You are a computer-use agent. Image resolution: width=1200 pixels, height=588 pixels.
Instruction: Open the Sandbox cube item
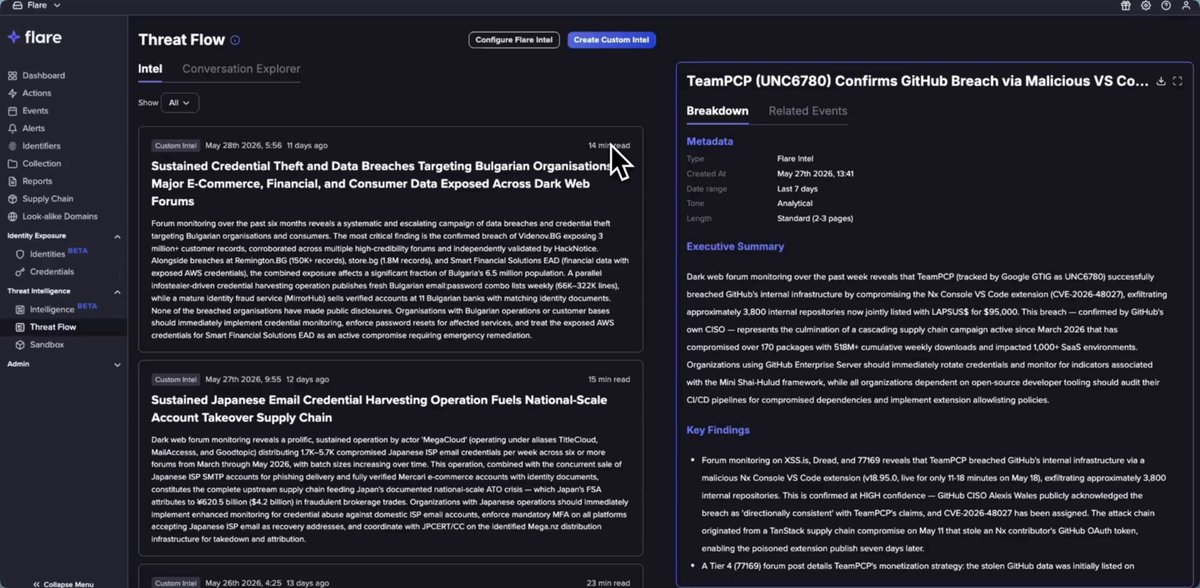(x=46, y=345)
